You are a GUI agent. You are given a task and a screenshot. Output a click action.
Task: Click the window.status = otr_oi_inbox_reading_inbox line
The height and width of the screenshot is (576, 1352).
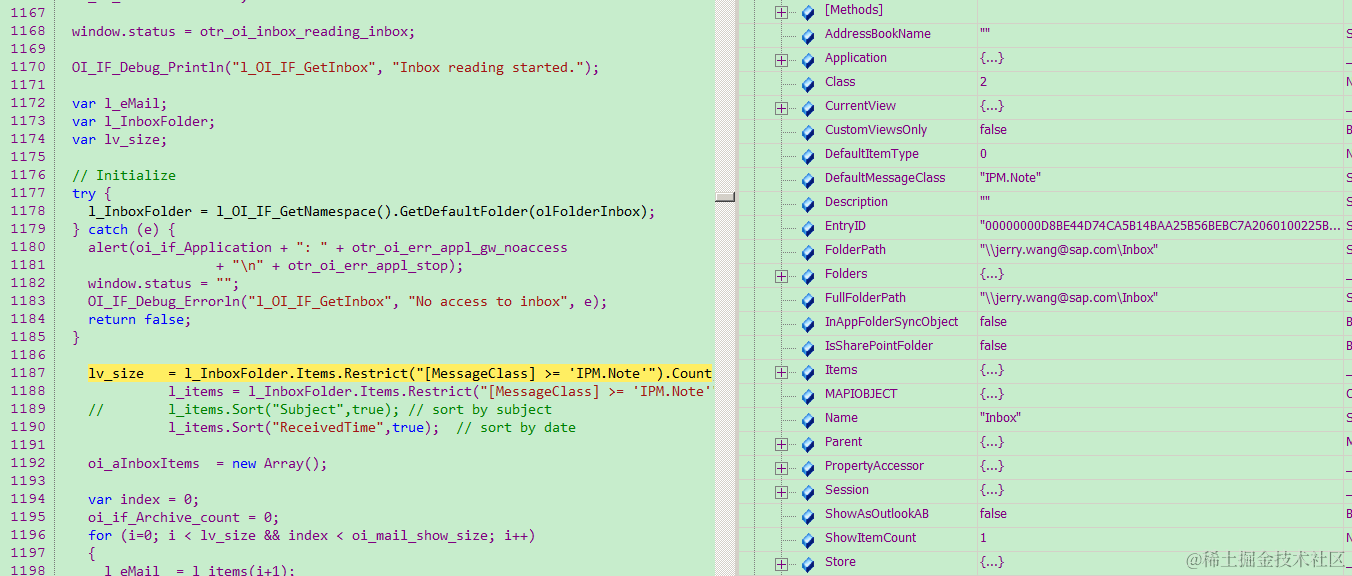click(243, 31)
